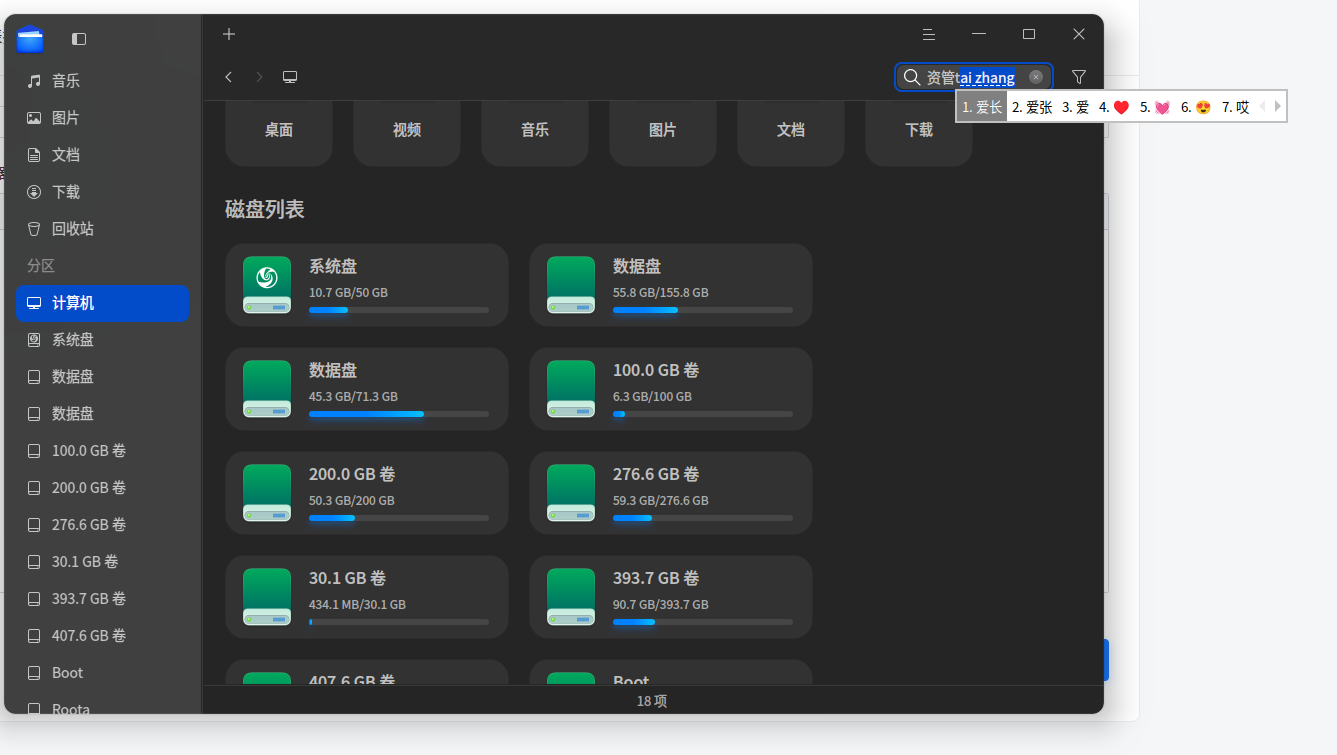This screenshot has height=755, width=1337.
Task: Go forward with the right arrow
Action: point(260,77)
